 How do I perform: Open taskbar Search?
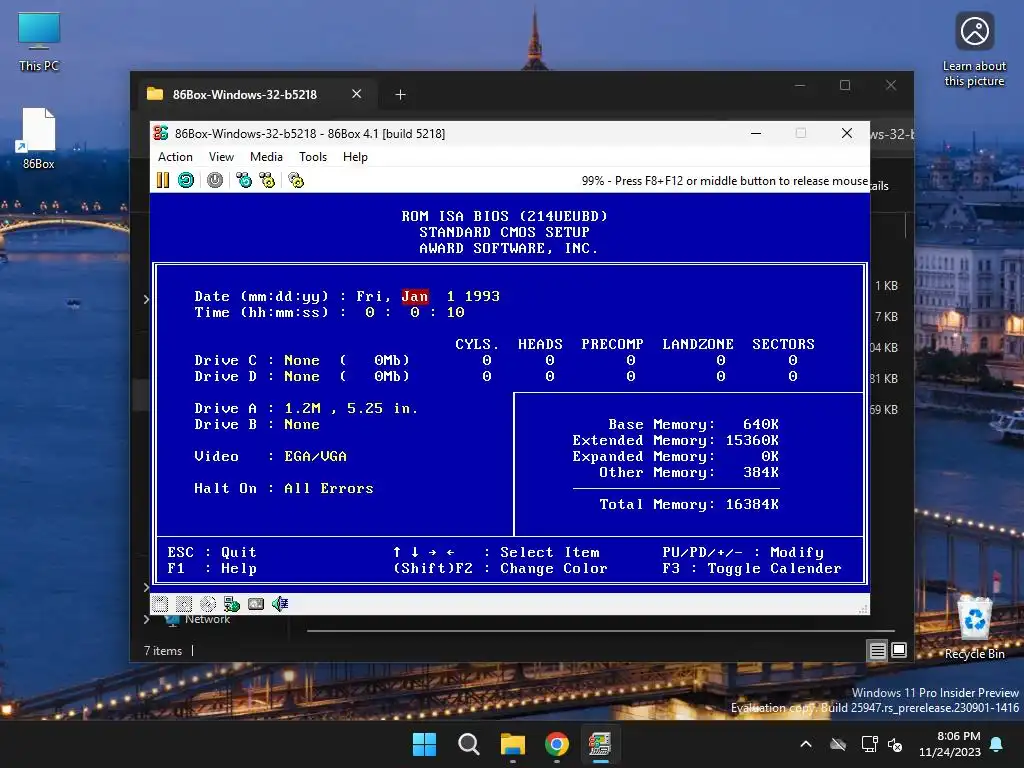coord(469,744)
